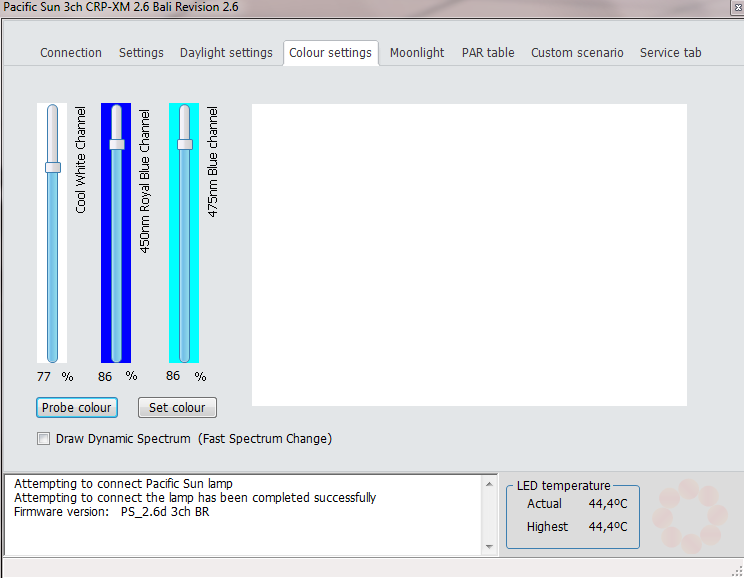Click the log scrollbar down arrow
Screen dimensions: 744x578
[490, 547]
